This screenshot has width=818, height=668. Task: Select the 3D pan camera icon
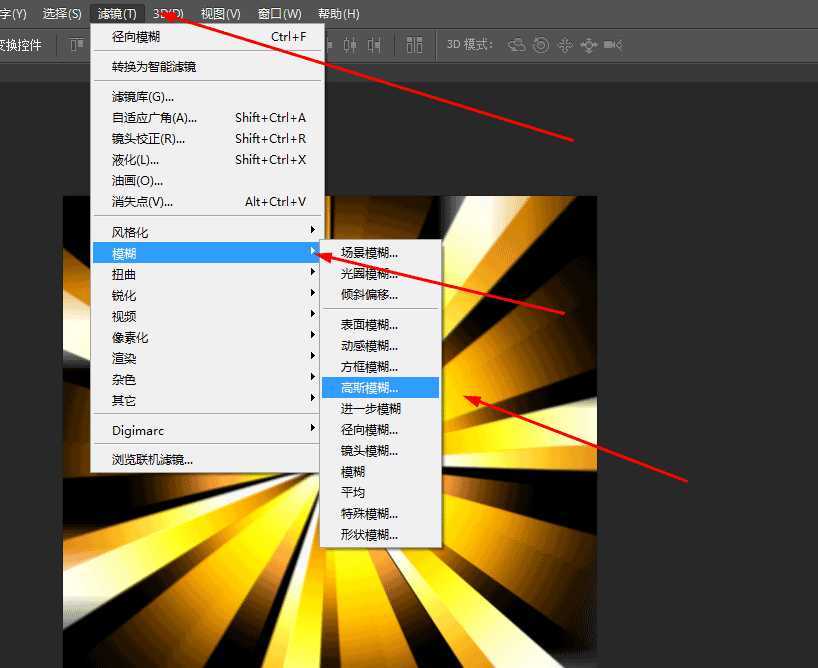pyautogui.click(x=565, y=44)
